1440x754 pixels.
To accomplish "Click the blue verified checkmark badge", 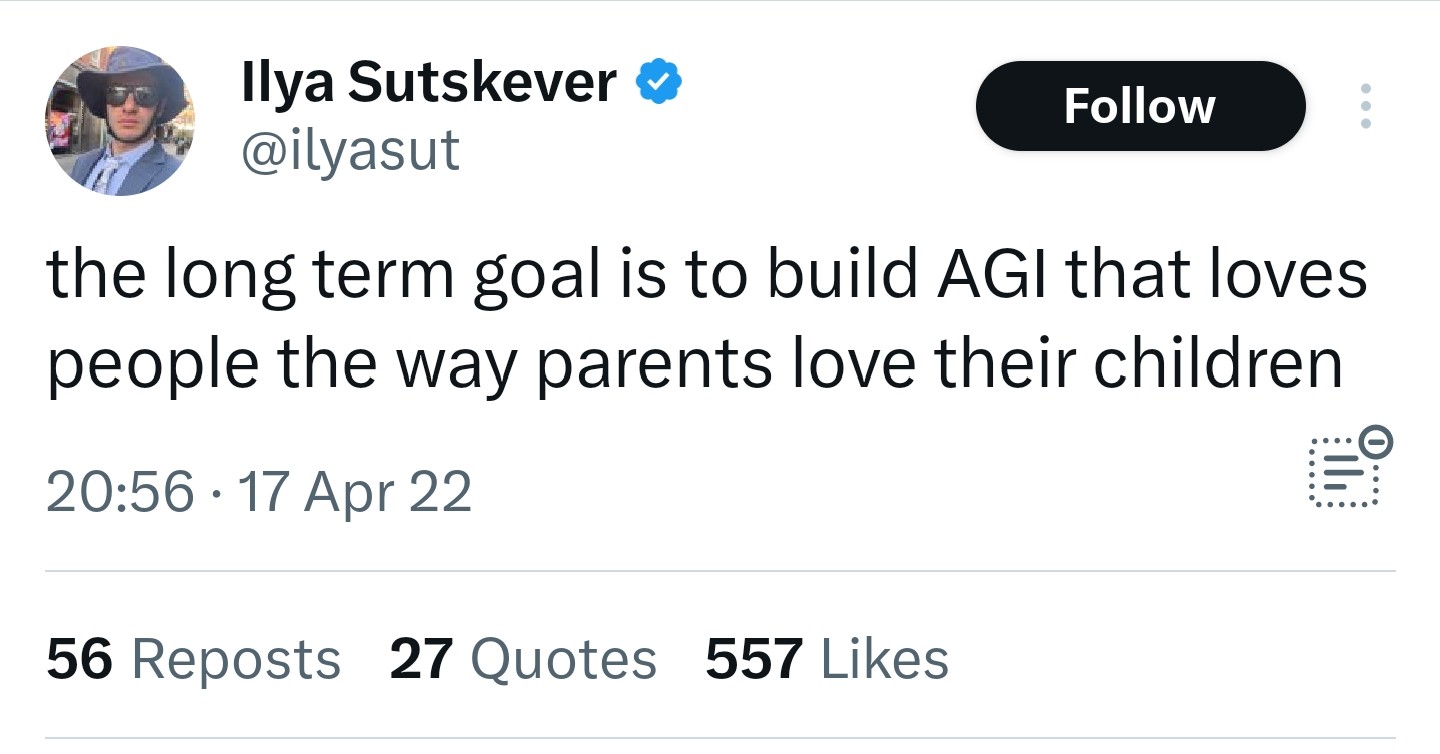I will 659,83.
